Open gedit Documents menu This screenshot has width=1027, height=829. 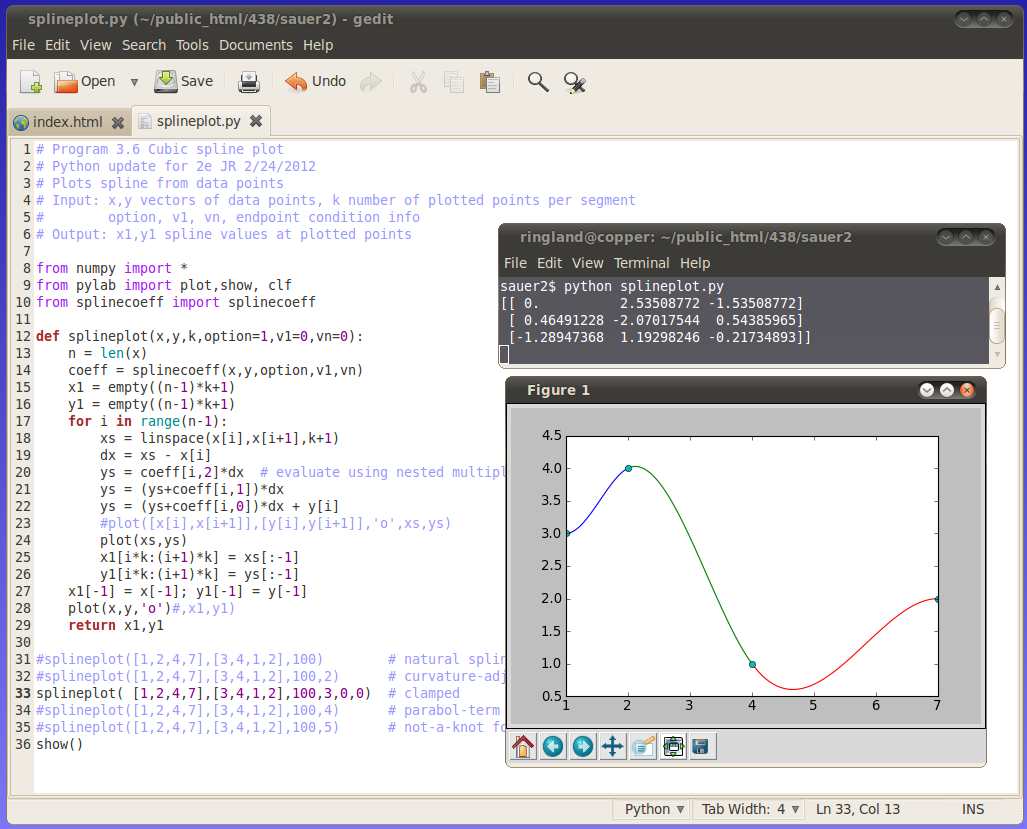(x=255, y=45)
